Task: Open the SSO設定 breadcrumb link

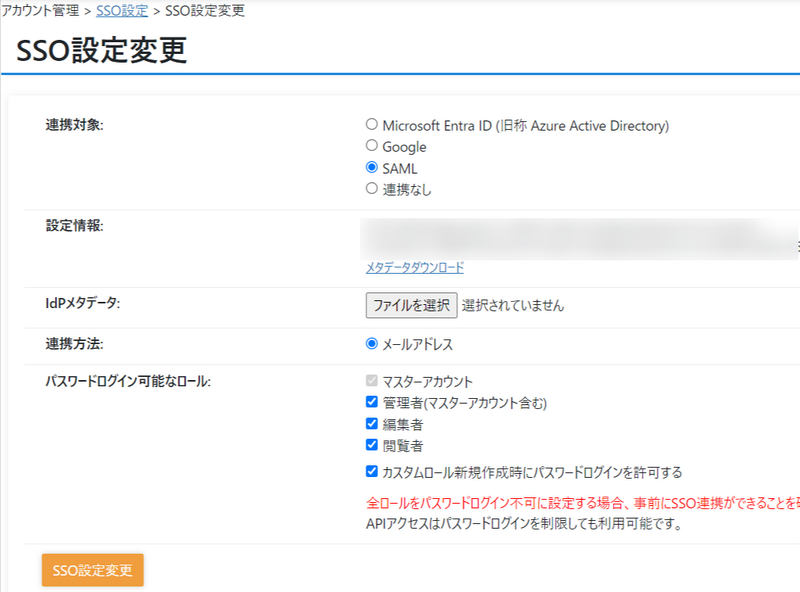Action: pos(122,11)
